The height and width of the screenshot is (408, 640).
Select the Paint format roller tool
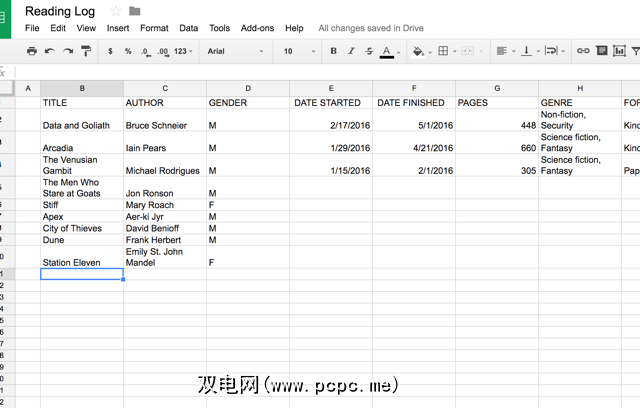pos(87,51)
